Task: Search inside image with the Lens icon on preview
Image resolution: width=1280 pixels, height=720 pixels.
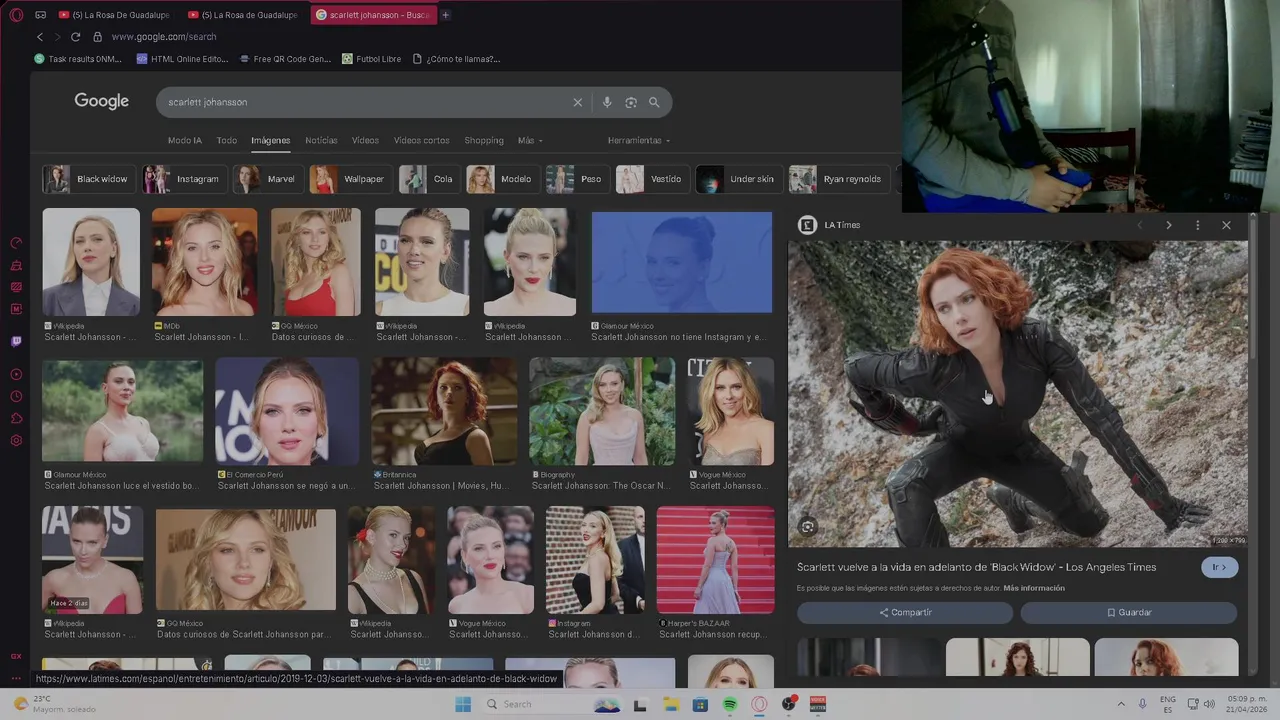Action: tap(808, 527)
